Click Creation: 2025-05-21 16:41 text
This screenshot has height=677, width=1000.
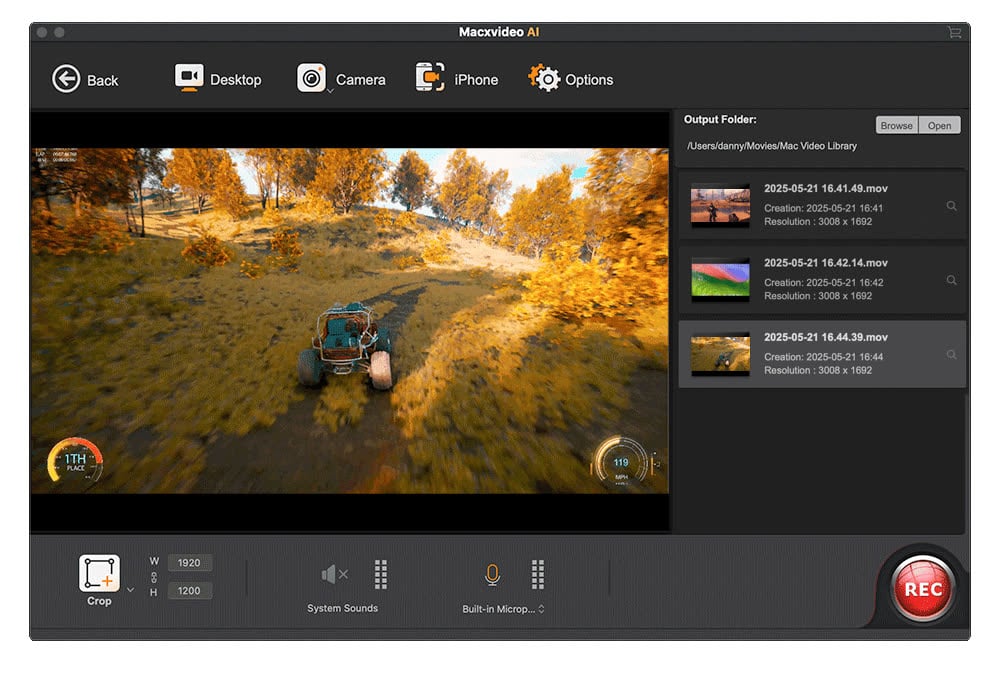[x=823, y=208]
